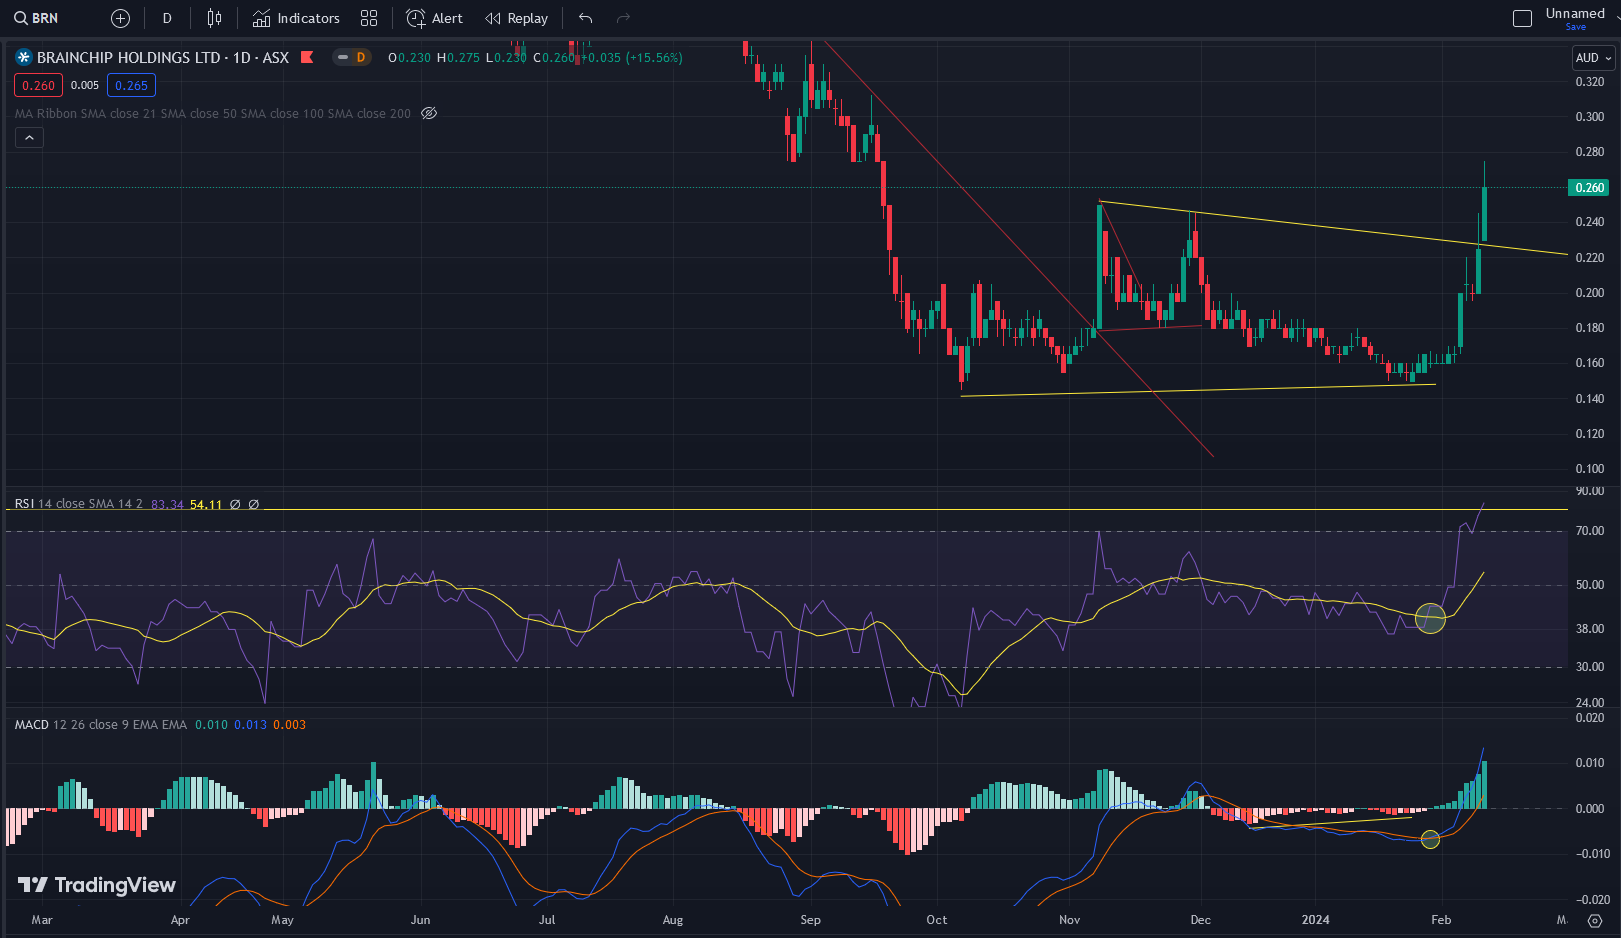Select the RSI indicator legend title
Viewport: 1621px width, 938px height.
pyautogui.click(x=24, y=504)
